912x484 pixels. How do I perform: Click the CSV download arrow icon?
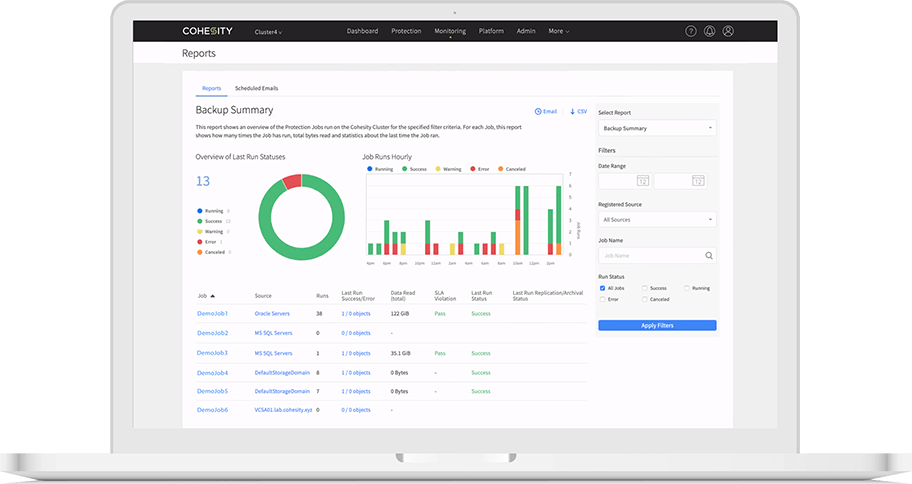[x=572, y=111]
